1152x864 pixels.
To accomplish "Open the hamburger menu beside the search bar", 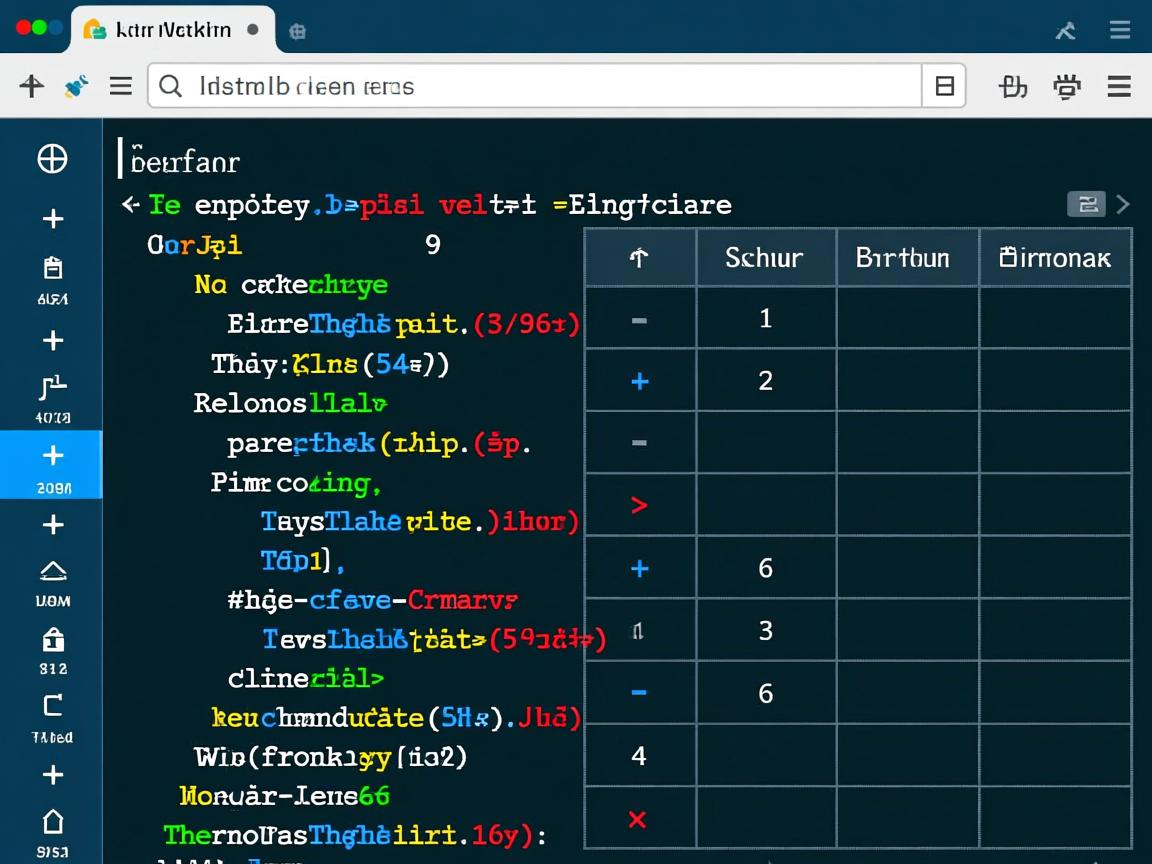I will coord(121,87).
